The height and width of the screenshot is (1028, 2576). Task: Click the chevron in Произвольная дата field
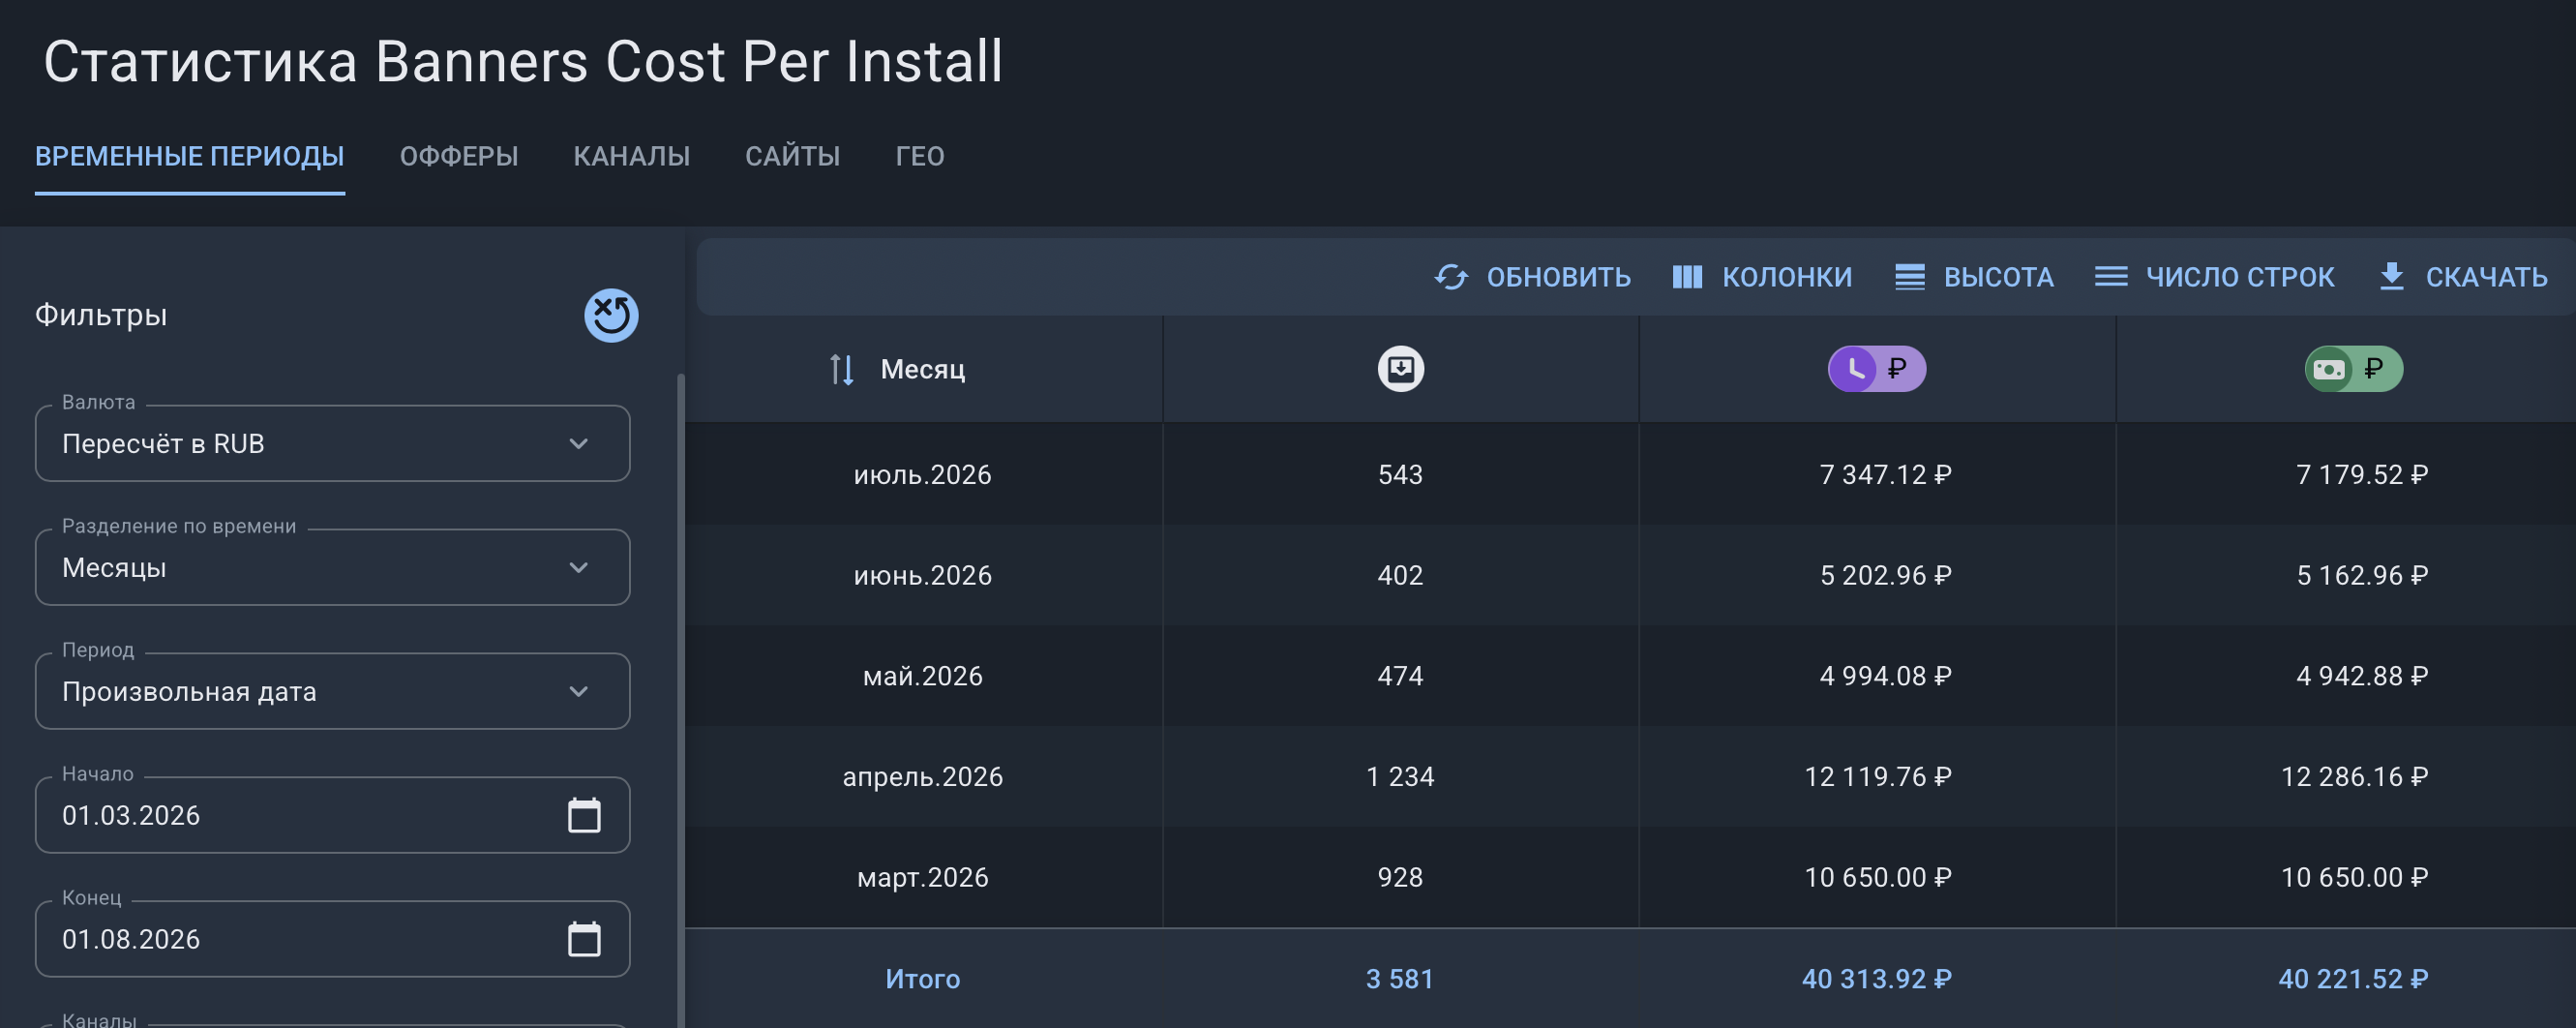pyautogui.click(x=578, y=692)
